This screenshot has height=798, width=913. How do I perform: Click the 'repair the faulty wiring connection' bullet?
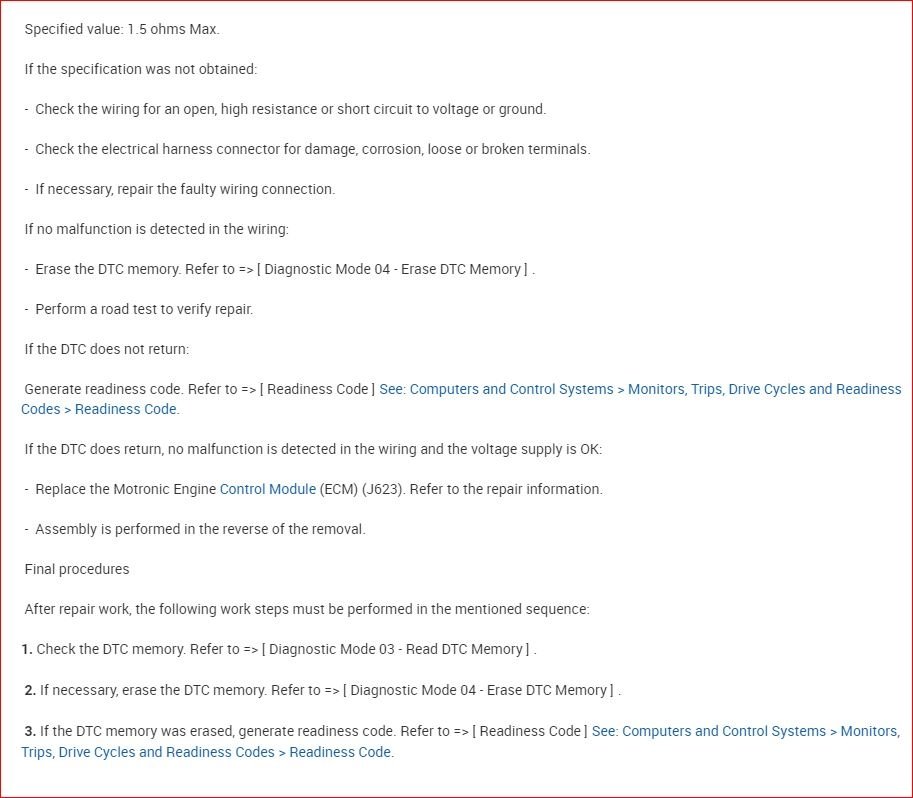pyautogui.click(x=185, y=189)
